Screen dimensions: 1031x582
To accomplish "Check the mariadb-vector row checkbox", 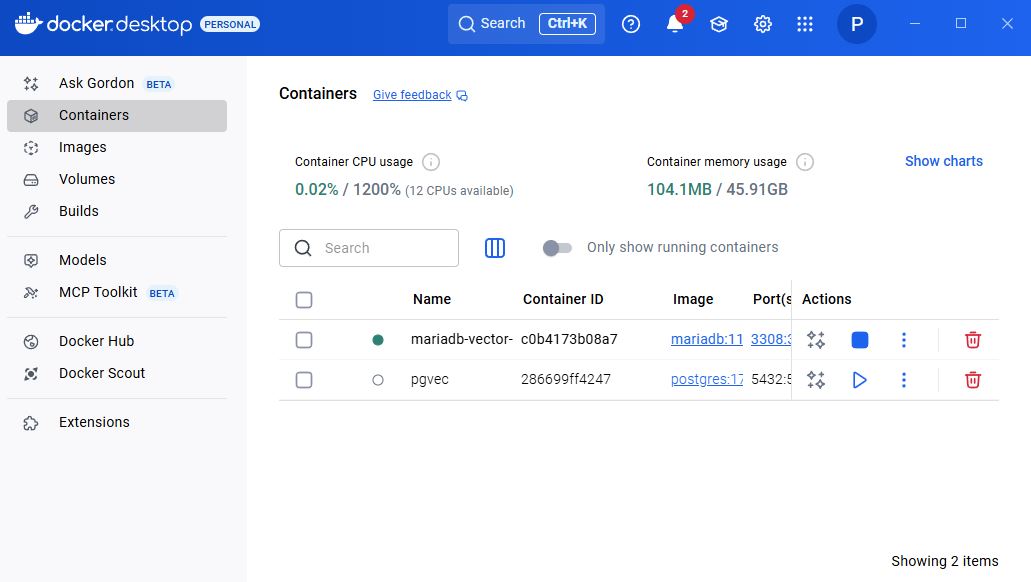I will (x=304, y=340).
